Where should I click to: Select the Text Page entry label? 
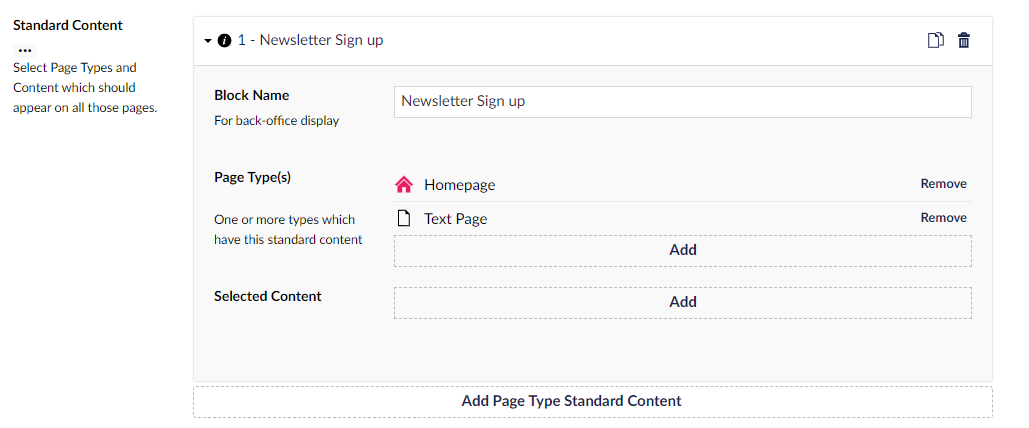pyautogui.click(x=455, y=219)
